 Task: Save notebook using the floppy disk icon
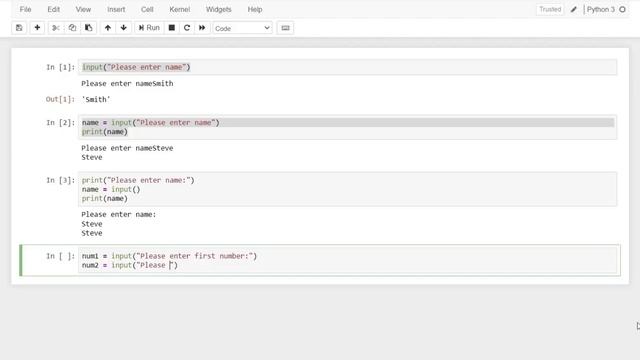tap(19, 28)
